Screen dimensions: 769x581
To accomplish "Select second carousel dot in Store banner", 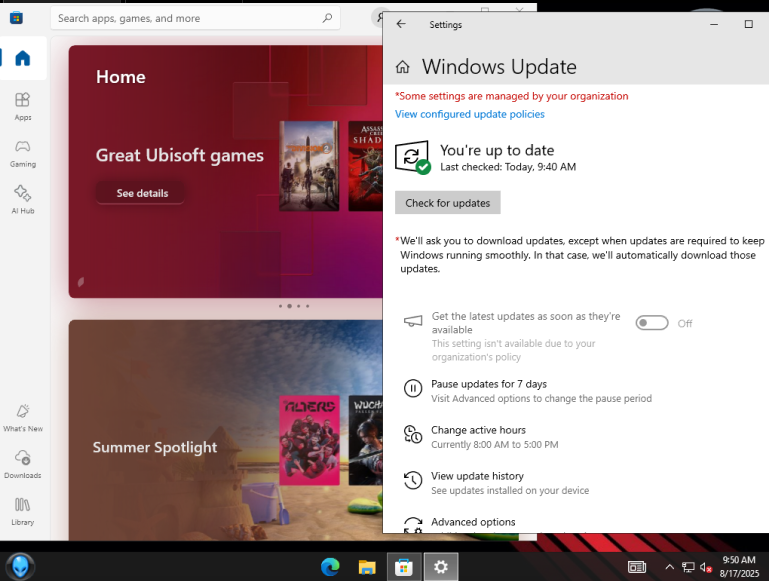I will pos(289,306).
